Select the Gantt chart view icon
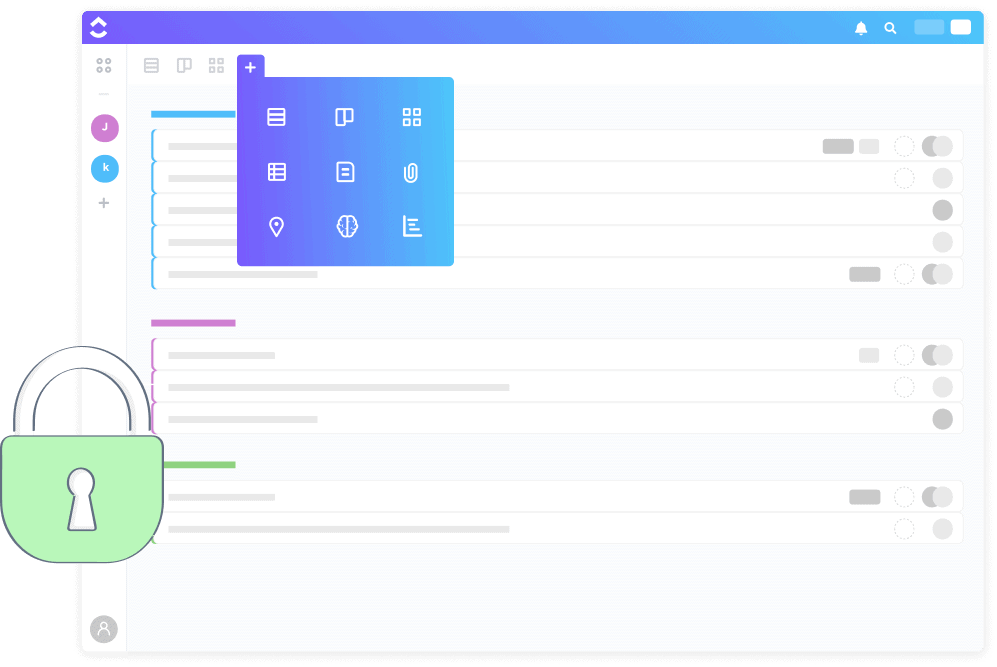The image size is (997, 667). click(412, 227)
